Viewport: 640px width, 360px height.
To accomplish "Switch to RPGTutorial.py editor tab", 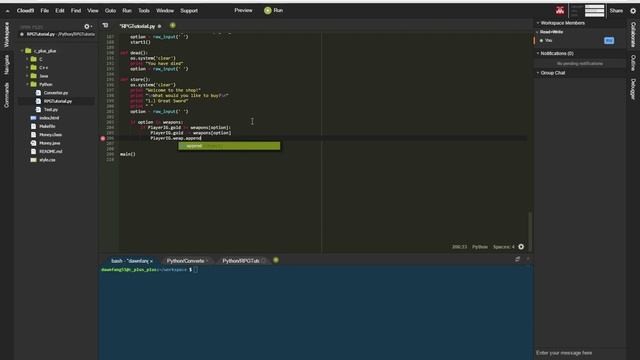I will [x=137, y=26].
